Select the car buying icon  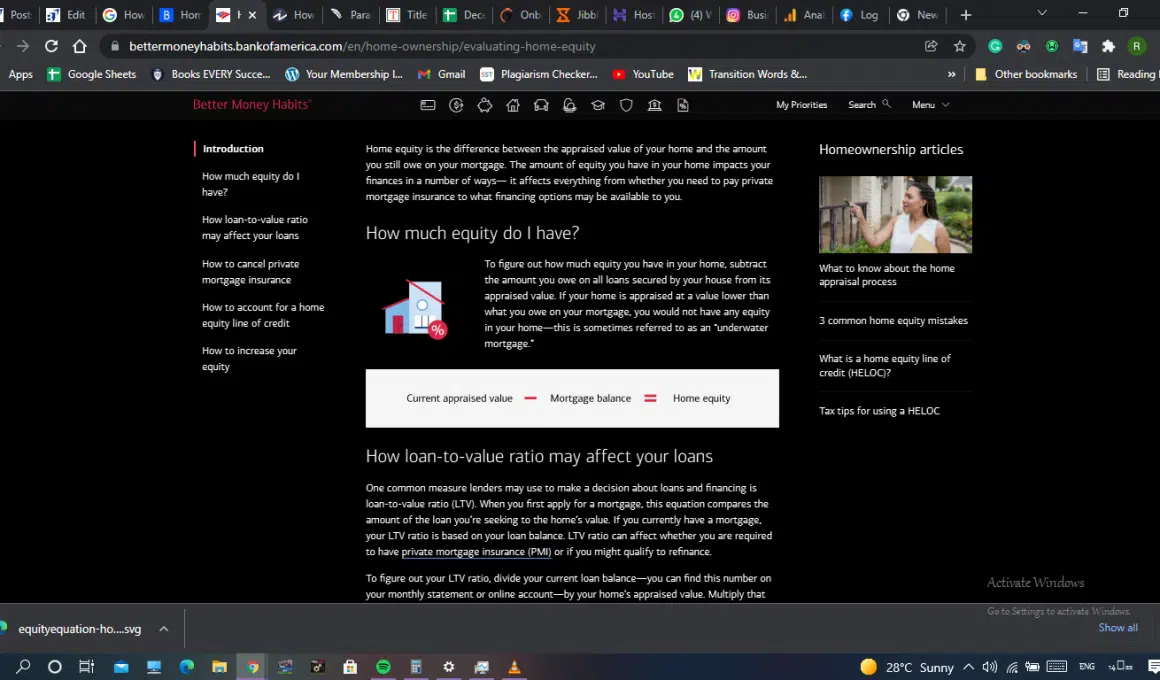click(x=541, y=105)
